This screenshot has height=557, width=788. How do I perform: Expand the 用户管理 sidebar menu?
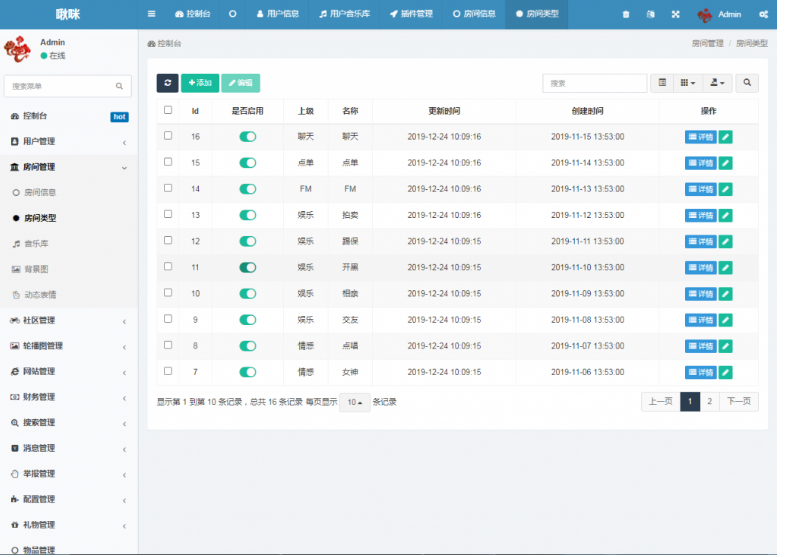(x=68, y=142)
